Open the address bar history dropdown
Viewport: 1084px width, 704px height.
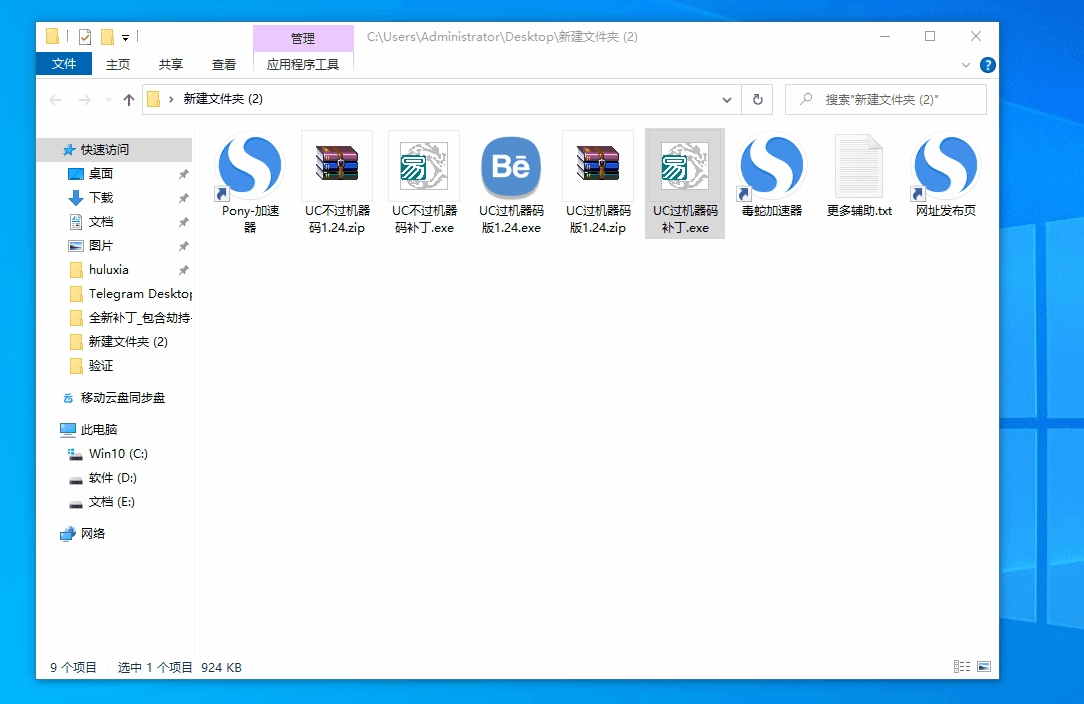click(727, 100)
